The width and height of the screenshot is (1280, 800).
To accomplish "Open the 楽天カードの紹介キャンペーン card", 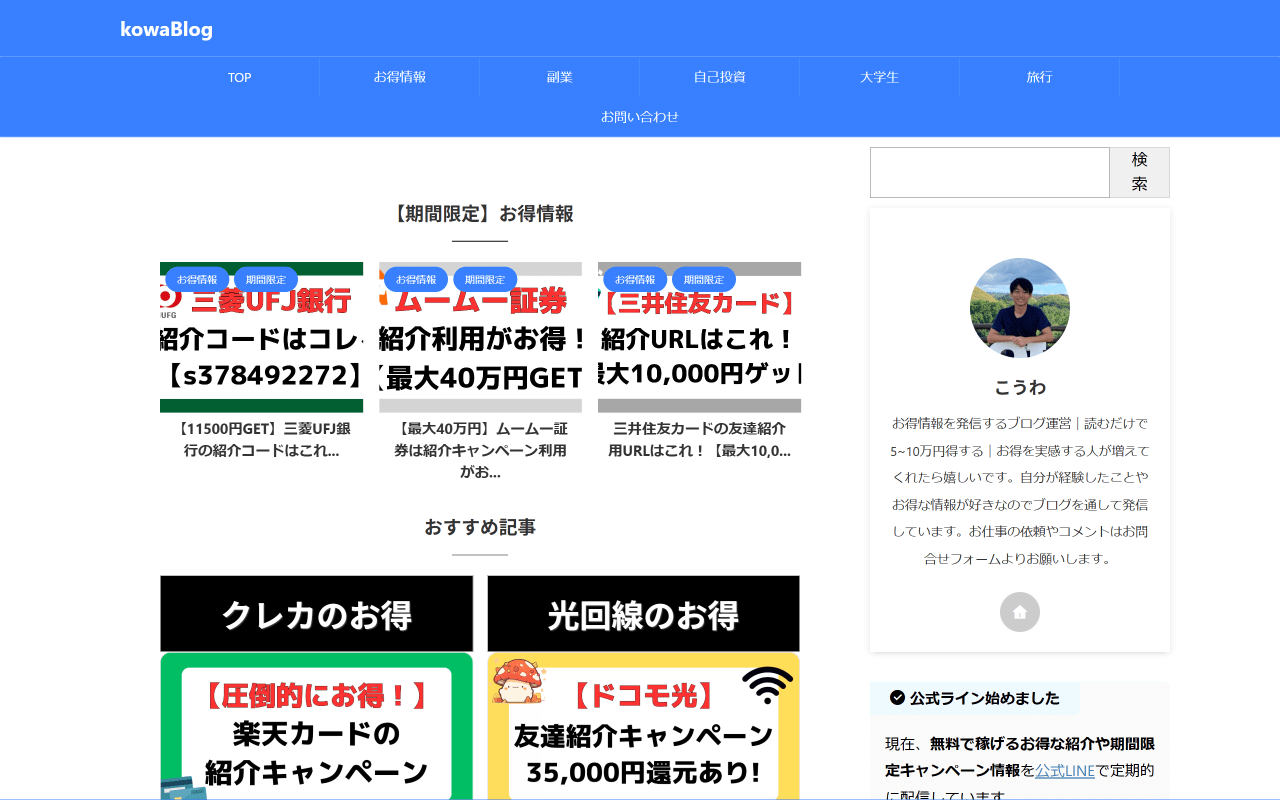I will 316,727.
